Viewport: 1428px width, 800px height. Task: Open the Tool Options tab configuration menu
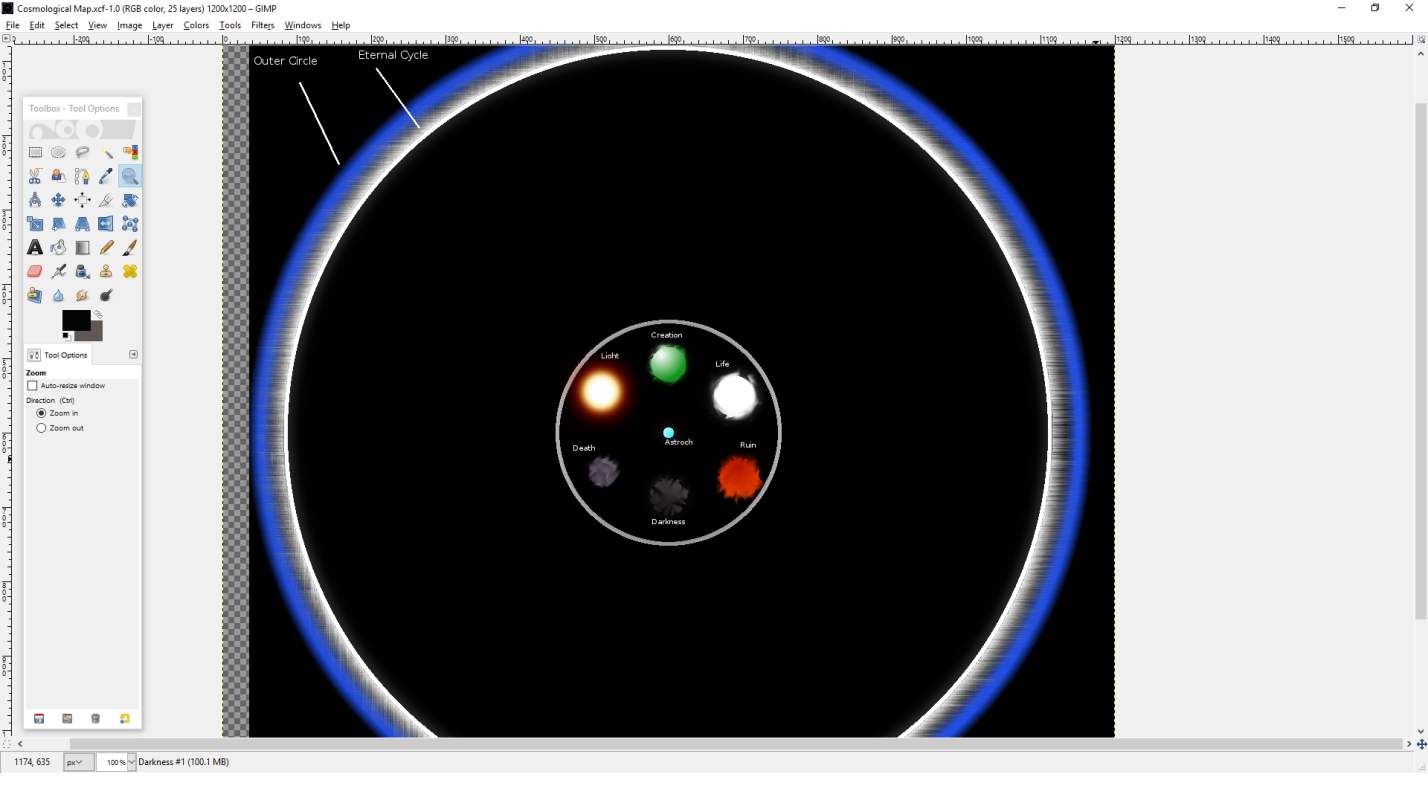coord(134,355)
